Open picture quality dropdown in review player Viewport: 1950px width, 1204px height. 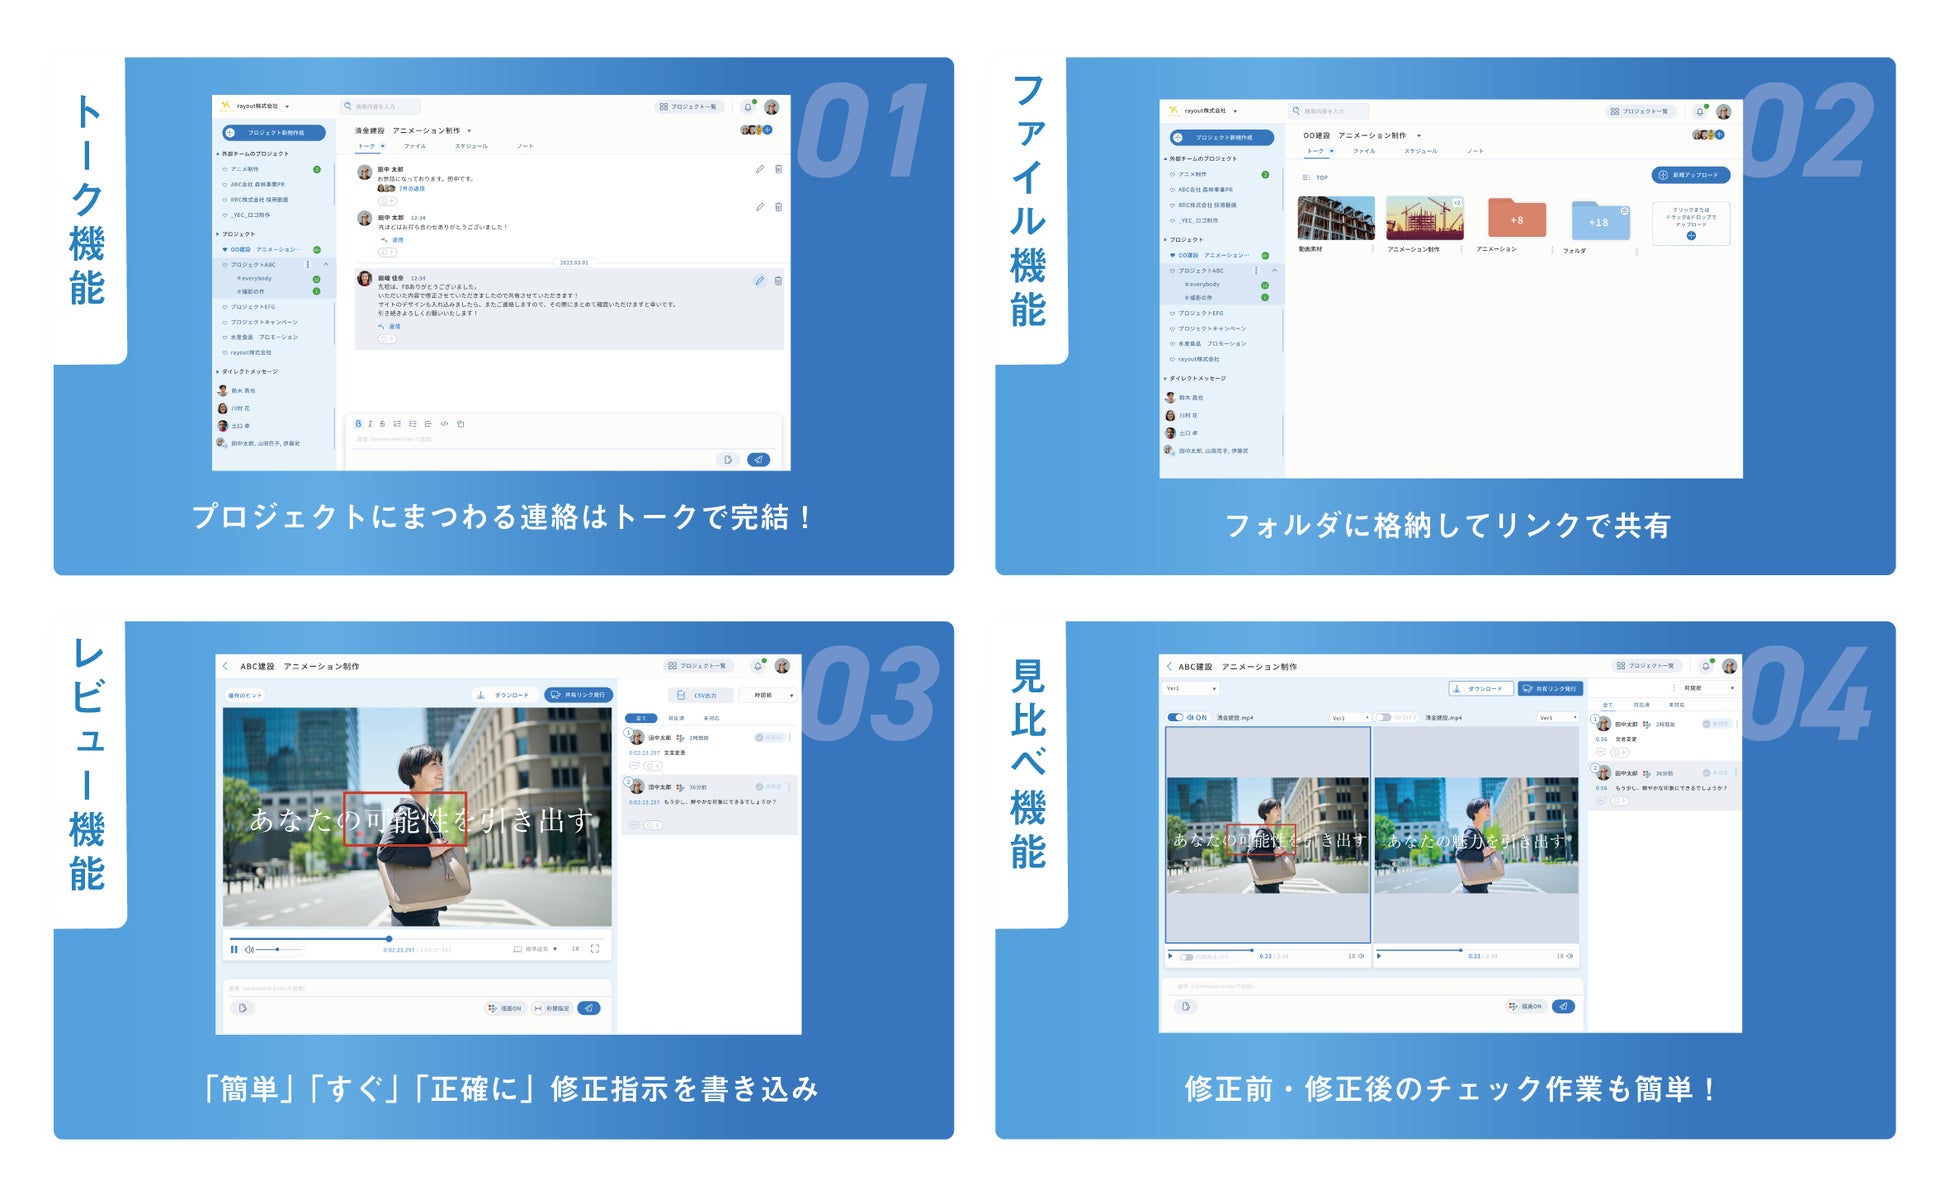pyautogui.click(x=537, y=949)
